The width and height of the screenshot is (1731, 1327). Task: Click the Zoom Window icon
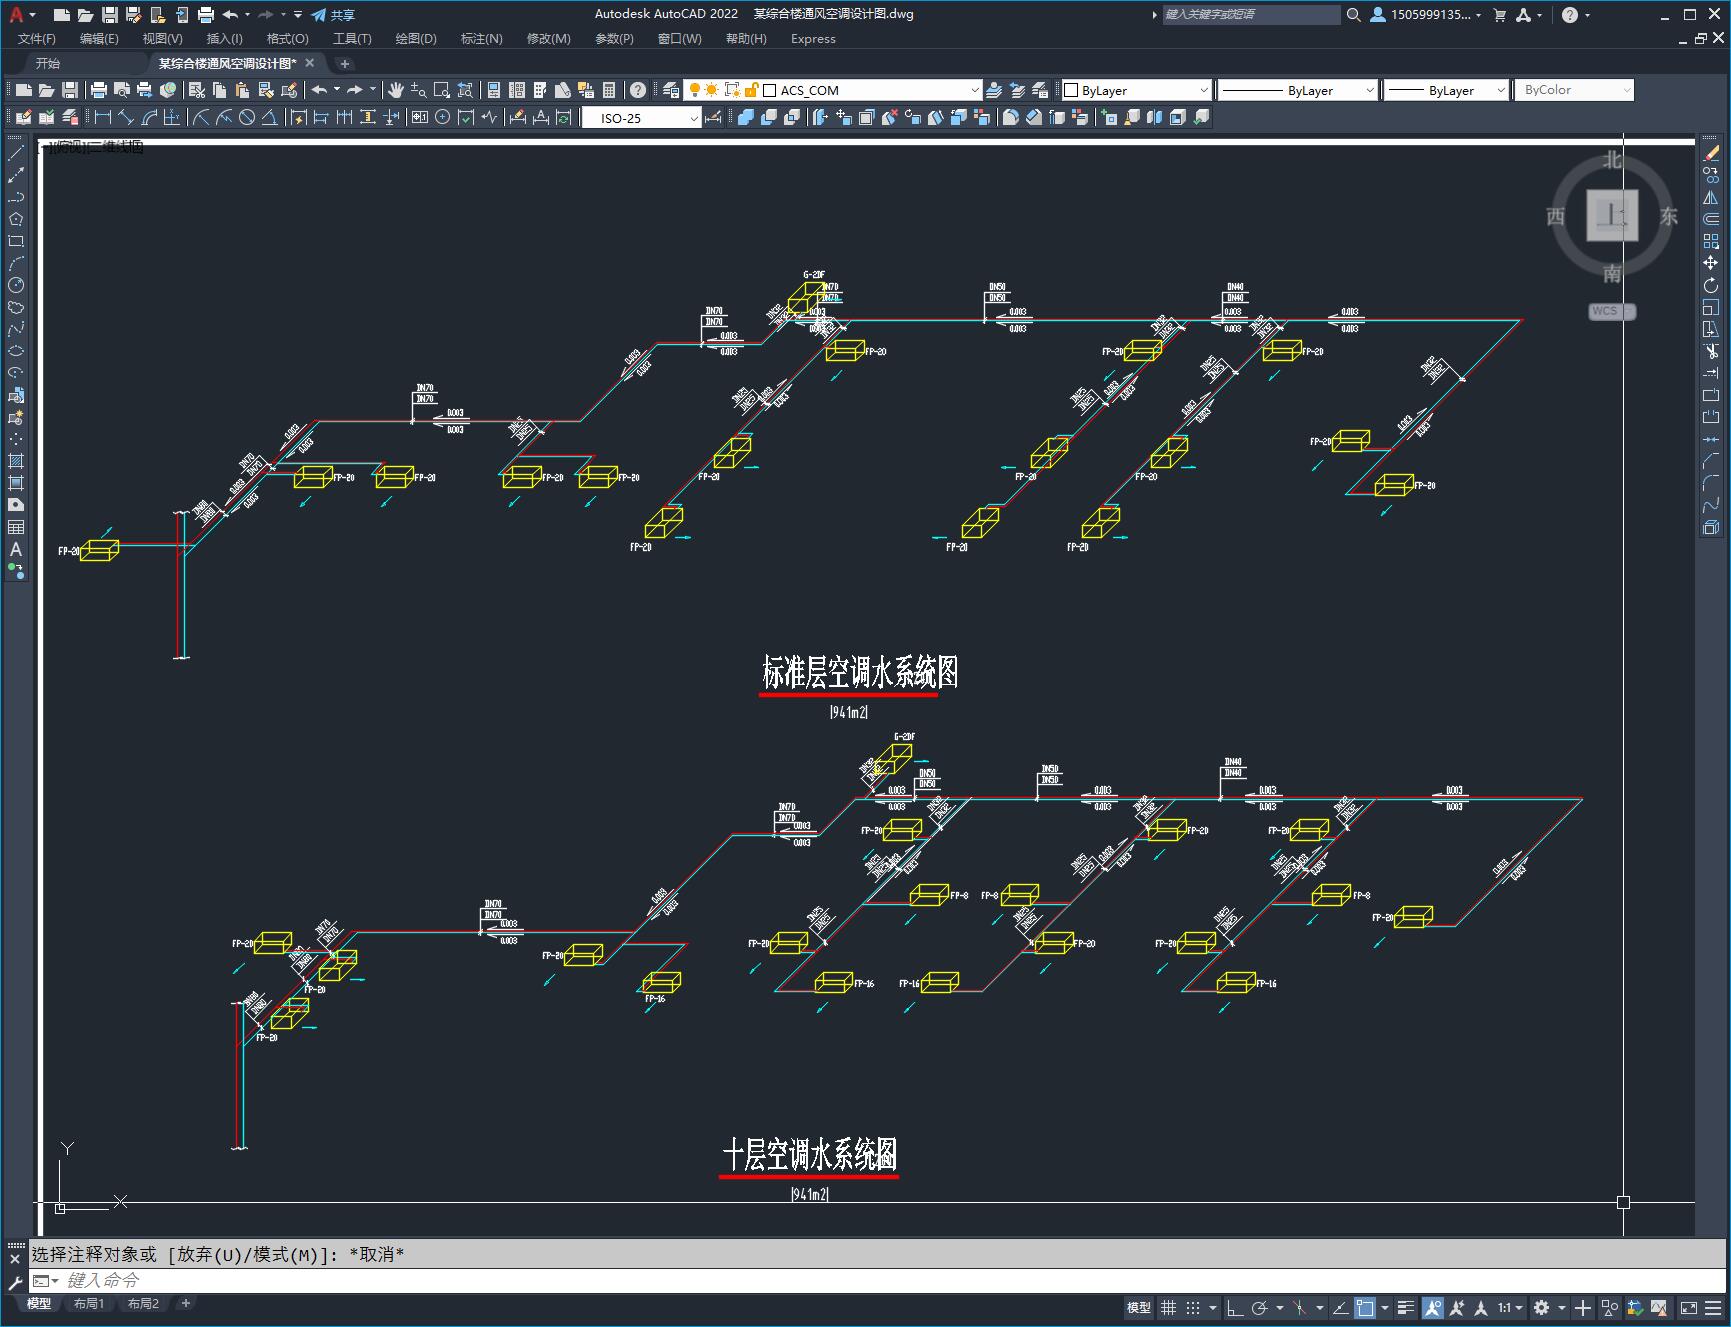442,90
